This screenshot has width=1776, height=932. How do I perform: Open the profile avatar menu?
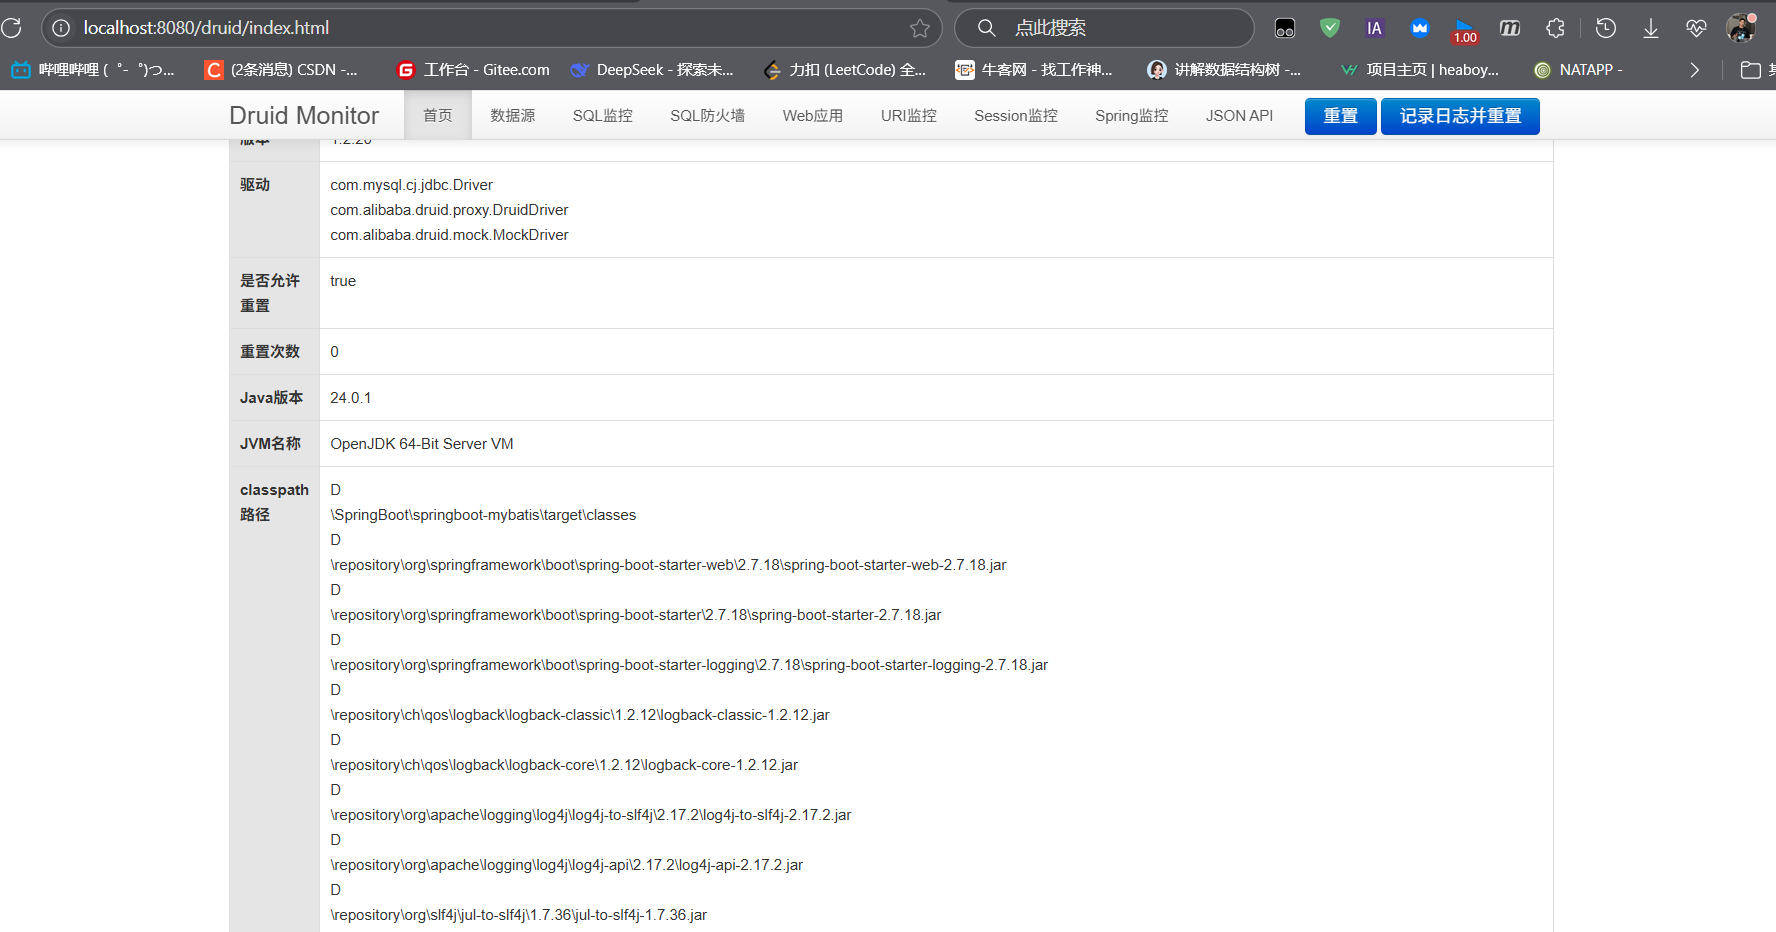[x=1741, y=28]
